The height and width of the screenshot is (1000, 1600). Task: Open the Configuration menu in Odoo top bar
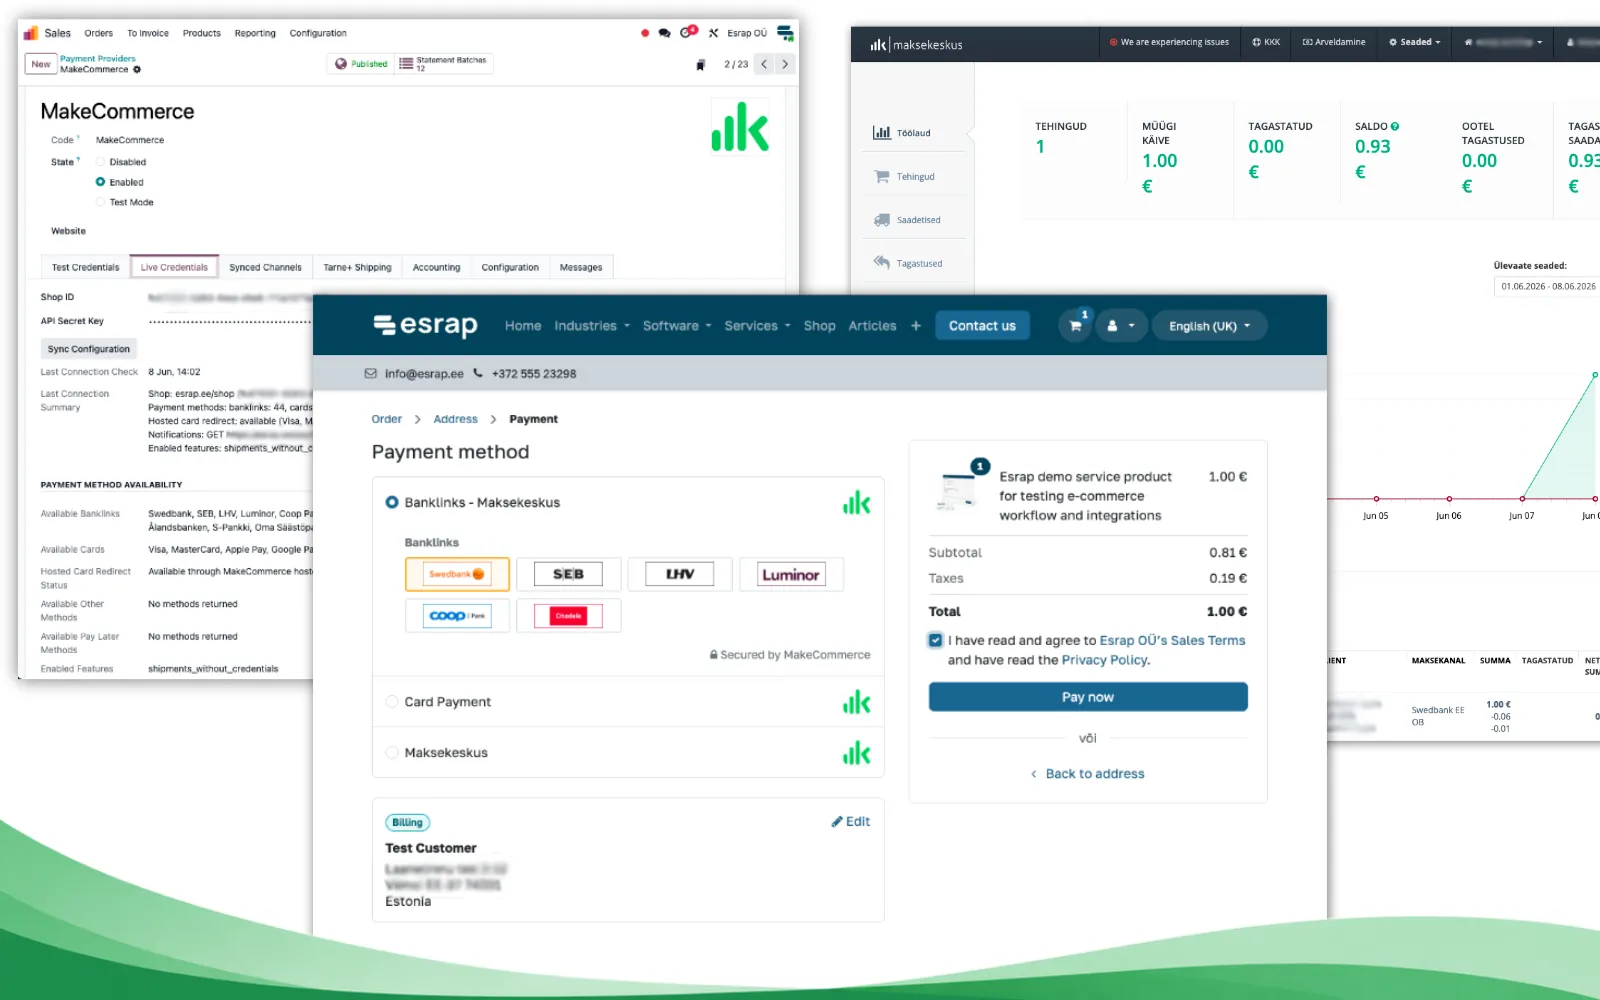[318, 33]
